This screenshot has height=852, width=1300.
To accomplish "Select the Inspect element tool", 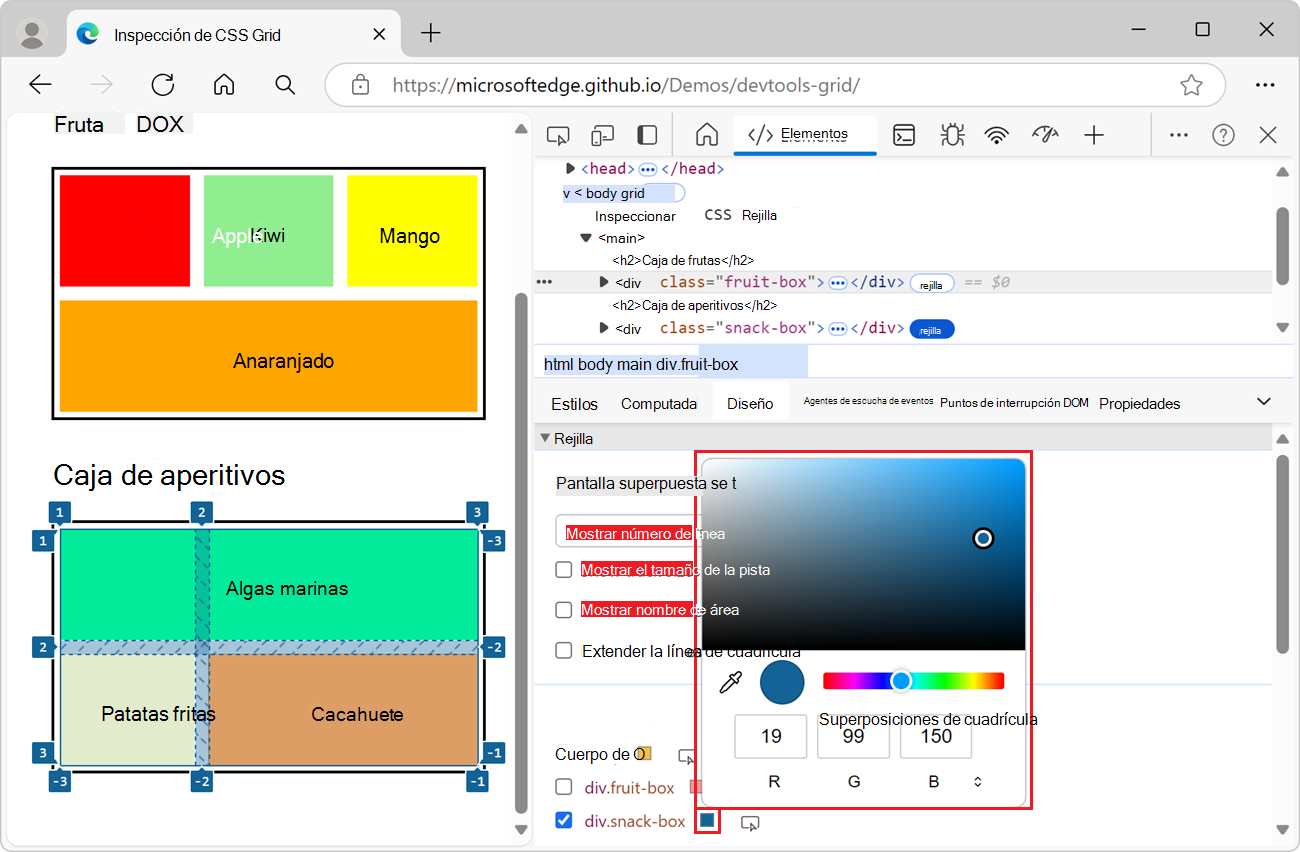I will tap(557, 134).
